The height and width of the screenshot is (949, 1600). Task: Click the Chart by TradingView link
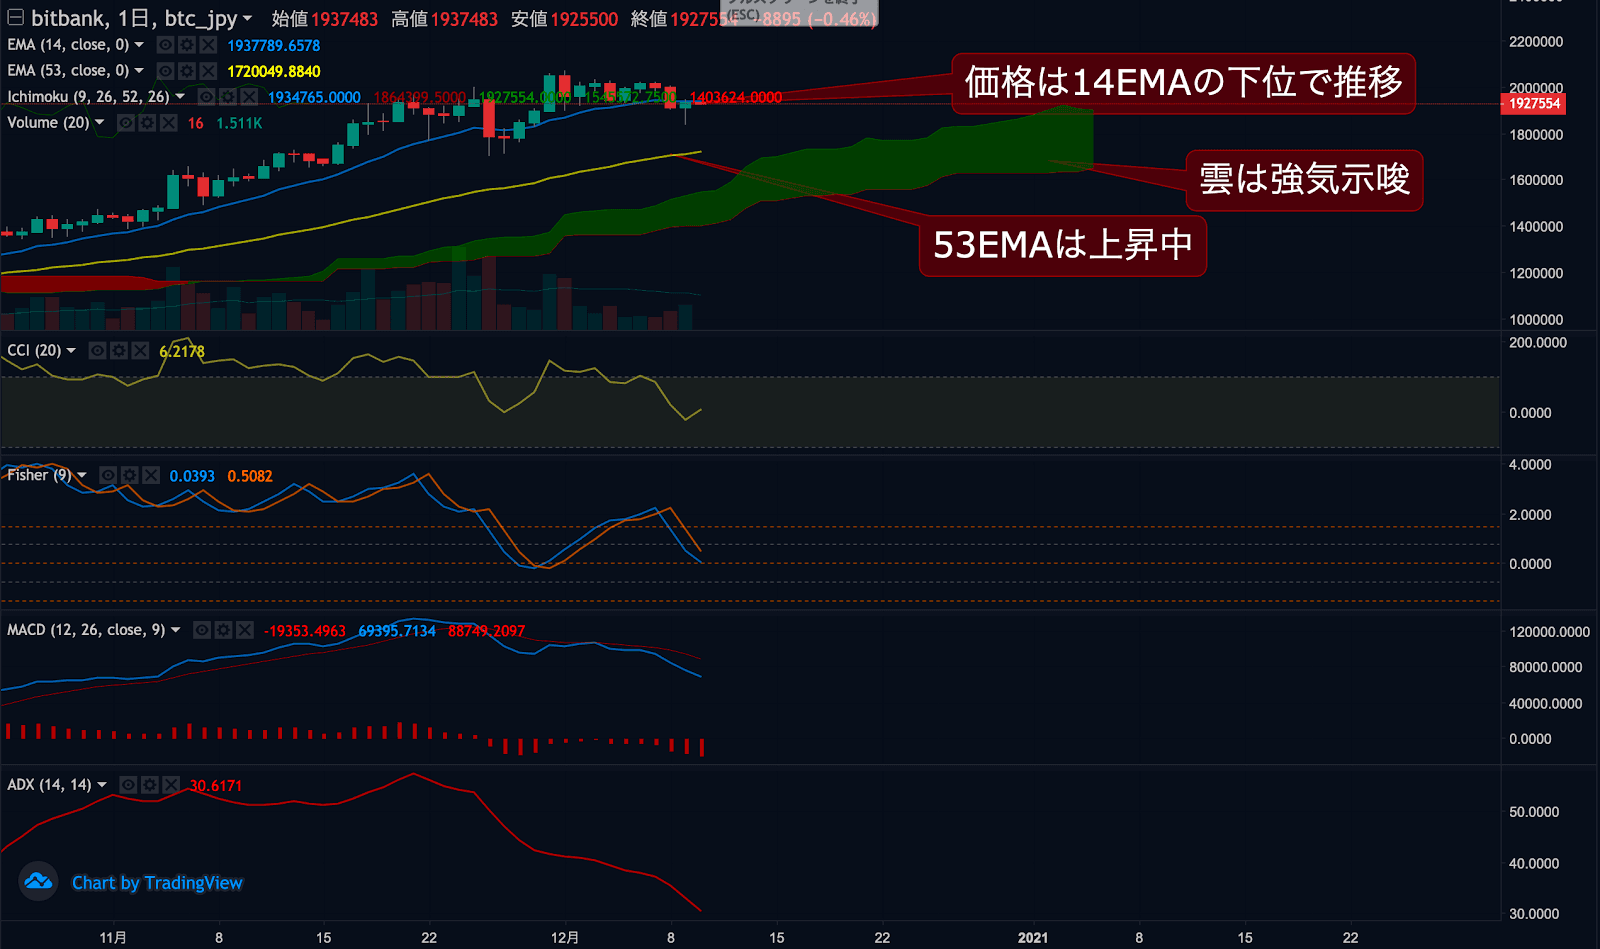(156, 882)
